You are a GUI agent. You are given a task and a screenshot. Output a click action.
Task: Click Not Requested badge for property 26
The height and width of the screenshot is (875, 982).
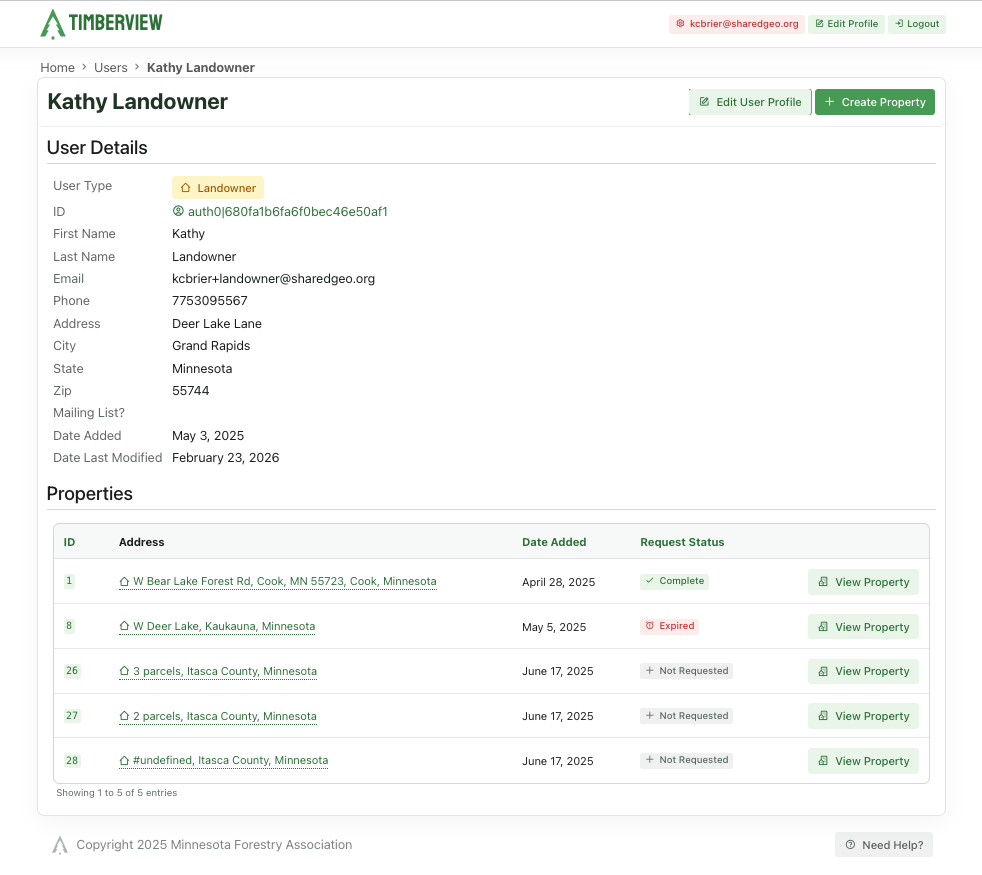coord(686,671)
